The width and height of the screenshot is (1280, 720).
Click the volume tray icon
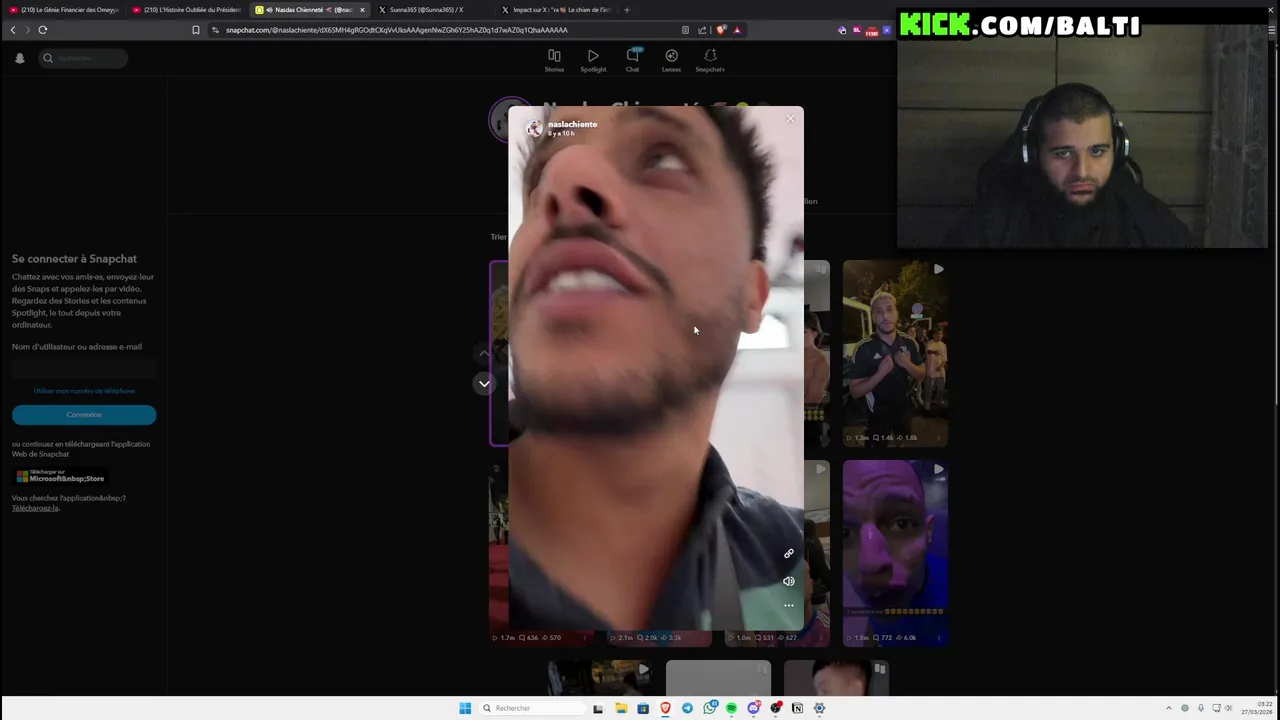click(1229, 708)
